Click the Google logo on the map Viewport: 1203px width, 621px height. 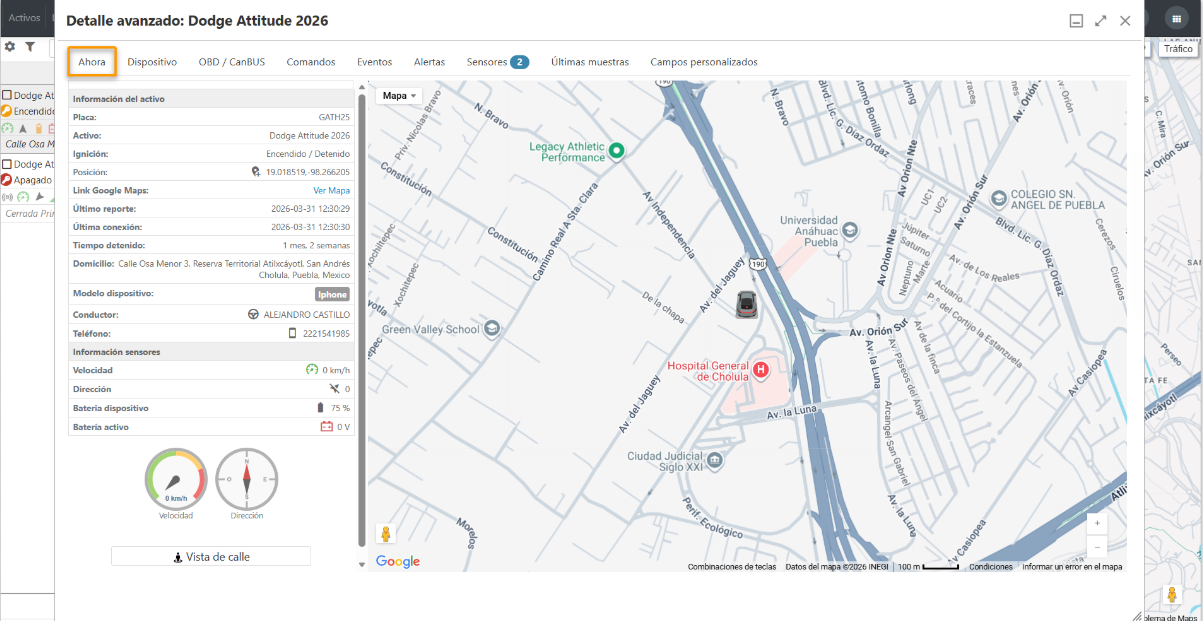click(x=398, y=562)
